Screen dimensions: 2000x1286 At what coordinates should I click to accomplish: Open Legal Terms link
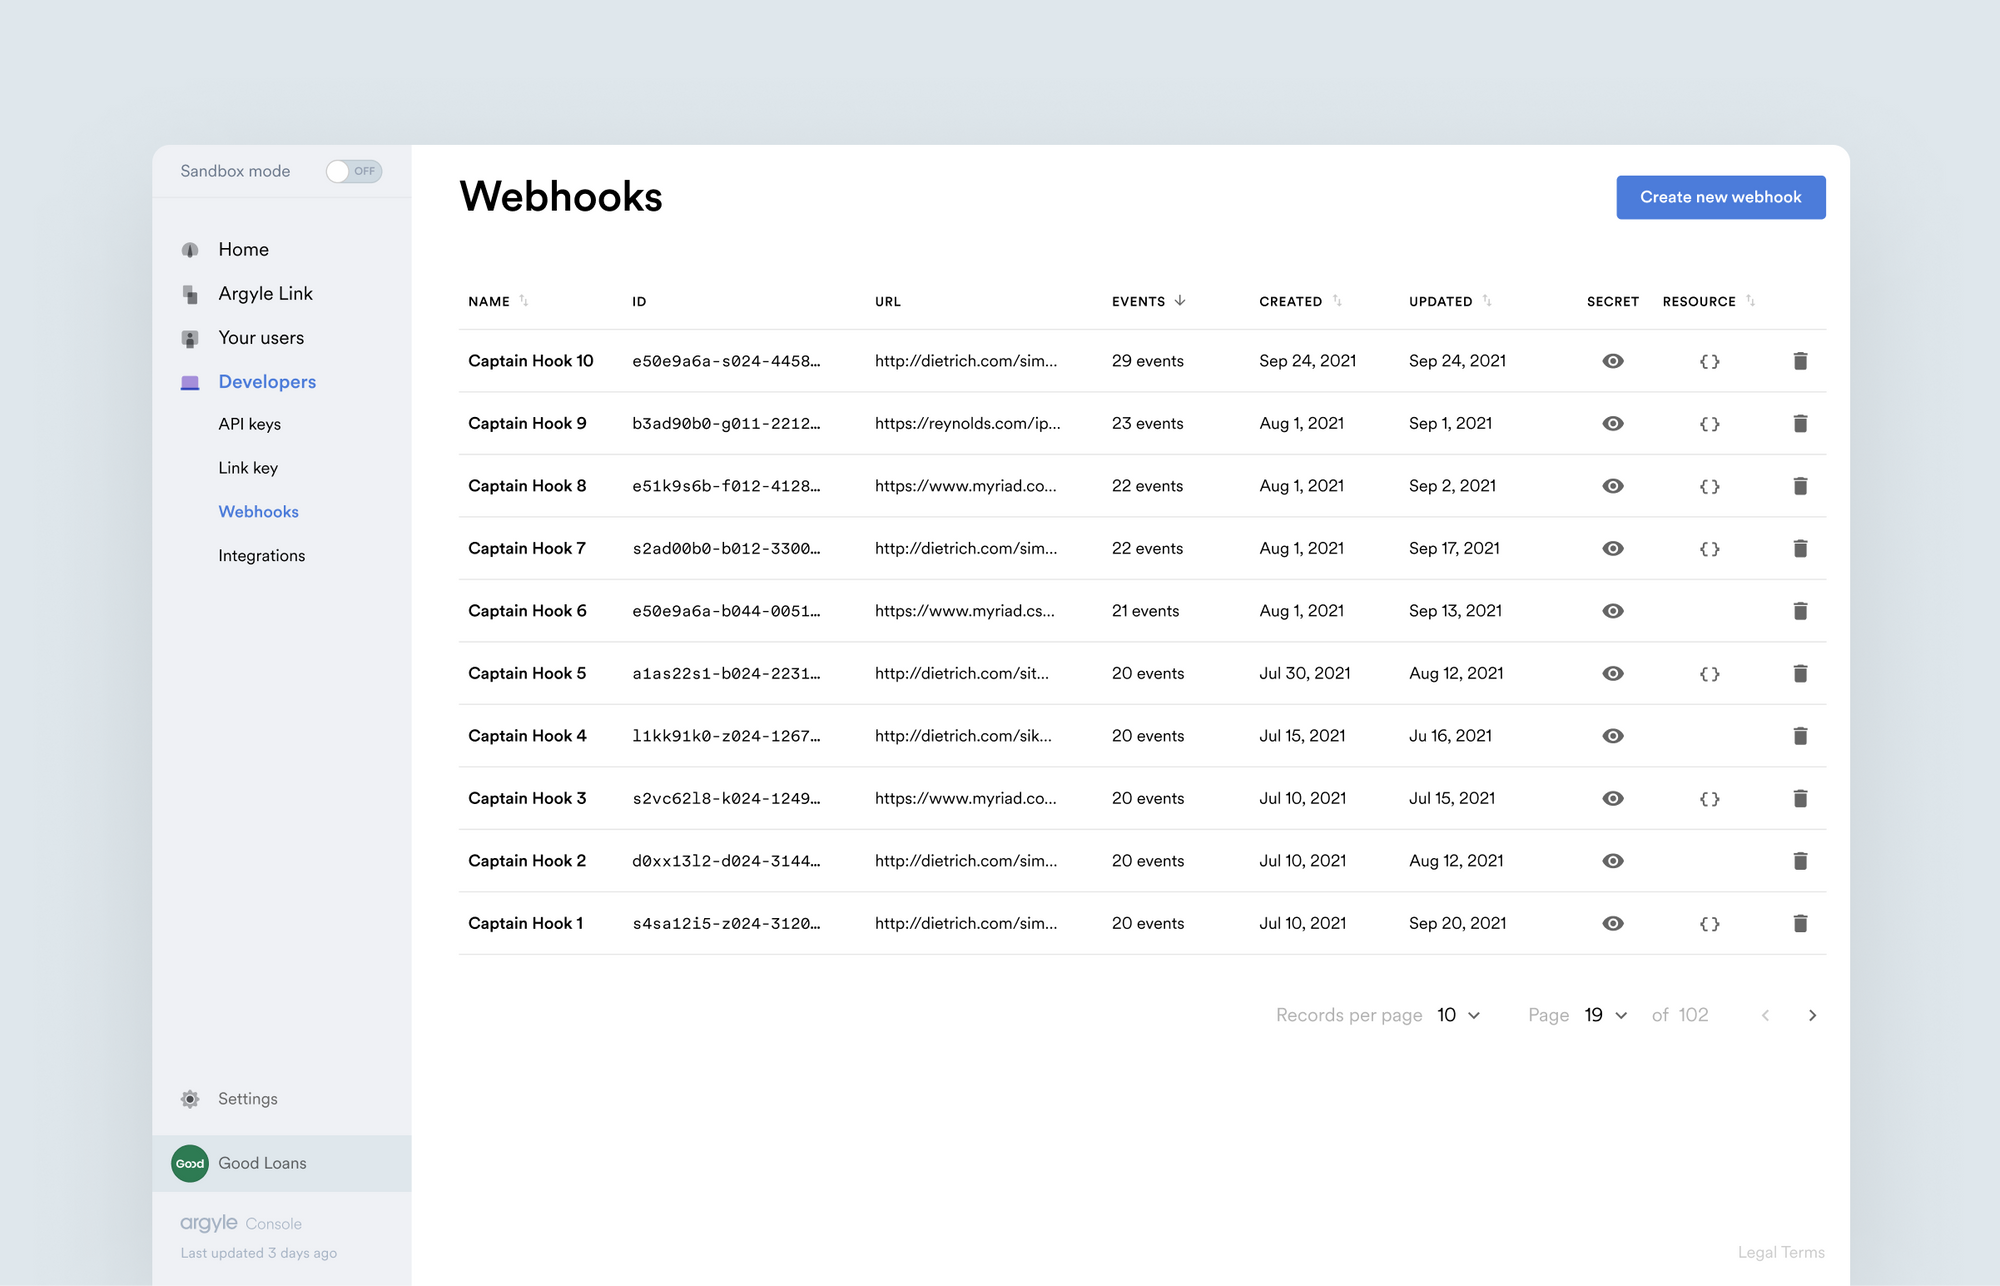pyautogui.click(x=1780, y=1252)
